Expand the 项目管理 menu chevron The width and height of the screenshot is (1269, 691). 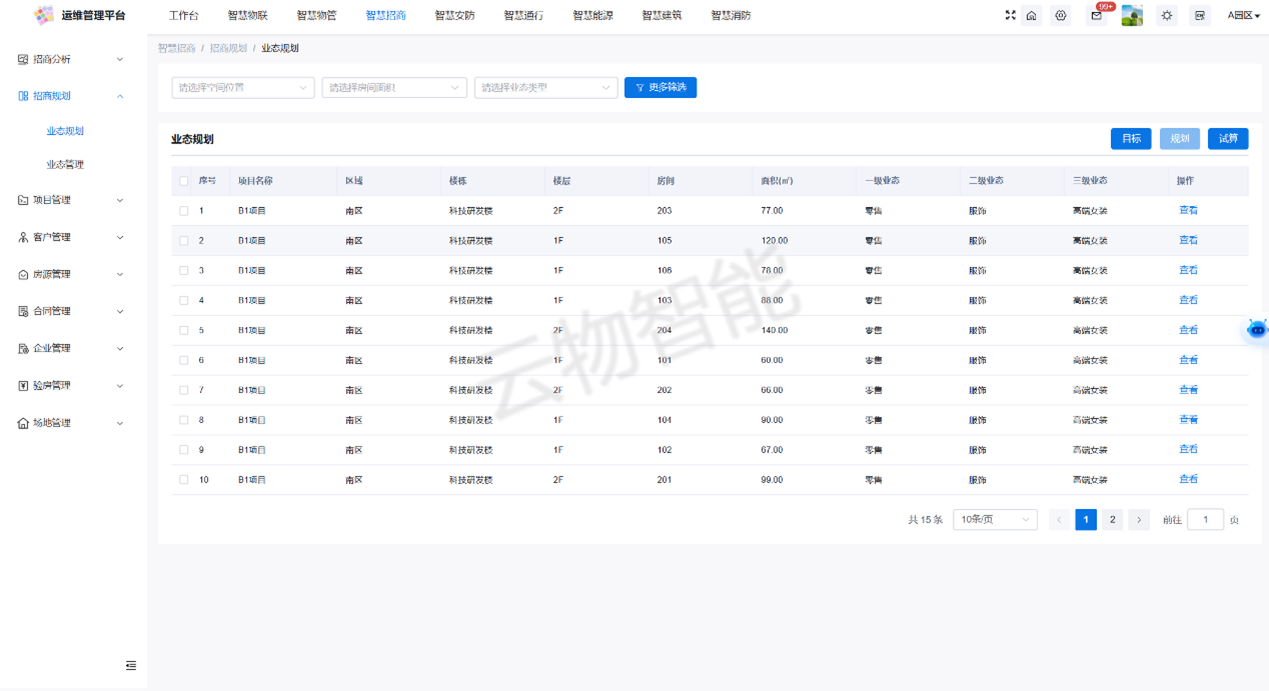tap(120, 200)
